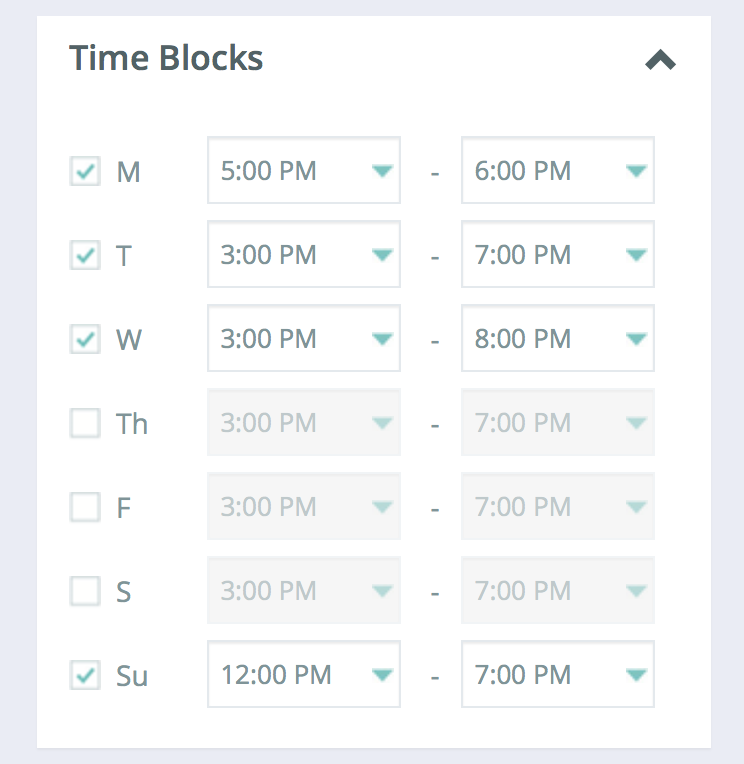Screen dimensions: 744x764
Task: Open Sunday end time 7:00 PM dropdown
Action: point(557,675)
